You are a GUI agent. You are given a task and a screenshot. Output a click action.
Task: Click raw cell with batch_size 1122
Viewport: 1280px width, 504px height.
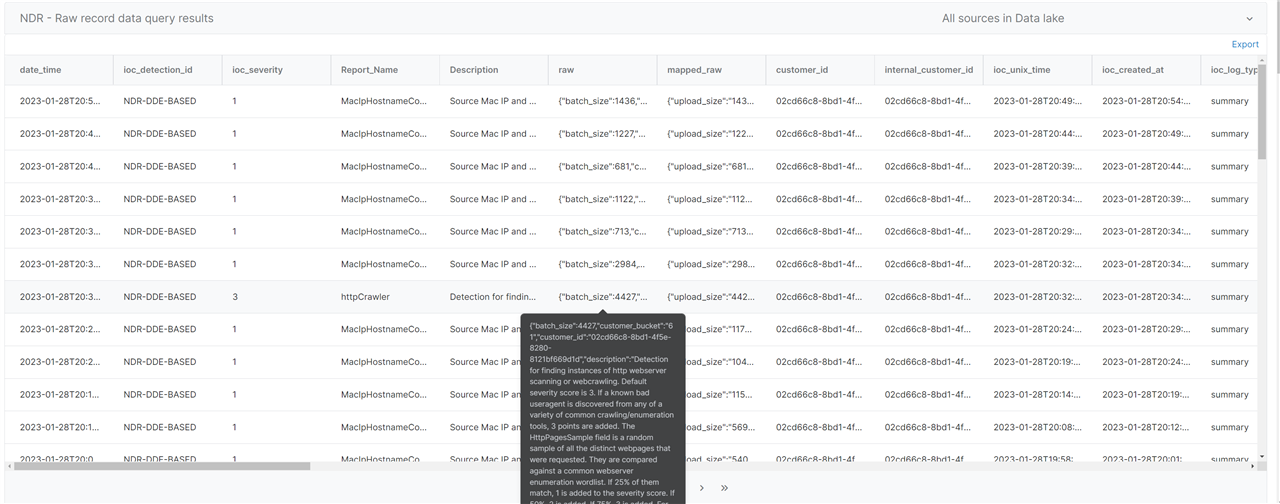coord(603,199)
